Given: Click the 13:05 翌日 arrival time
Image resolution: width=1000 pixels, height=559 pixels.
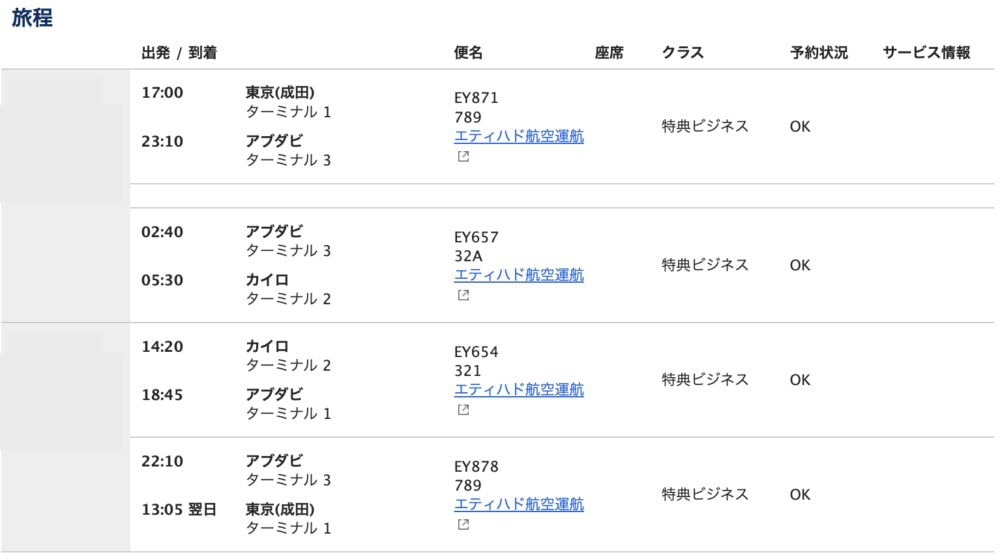Looking at the screenshot, I should [x=179, y=510].
